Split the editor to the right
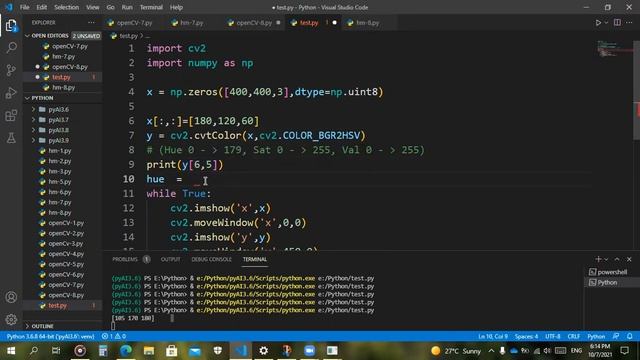The width and height of the screenshot is (640, 360). coord(617,23)
